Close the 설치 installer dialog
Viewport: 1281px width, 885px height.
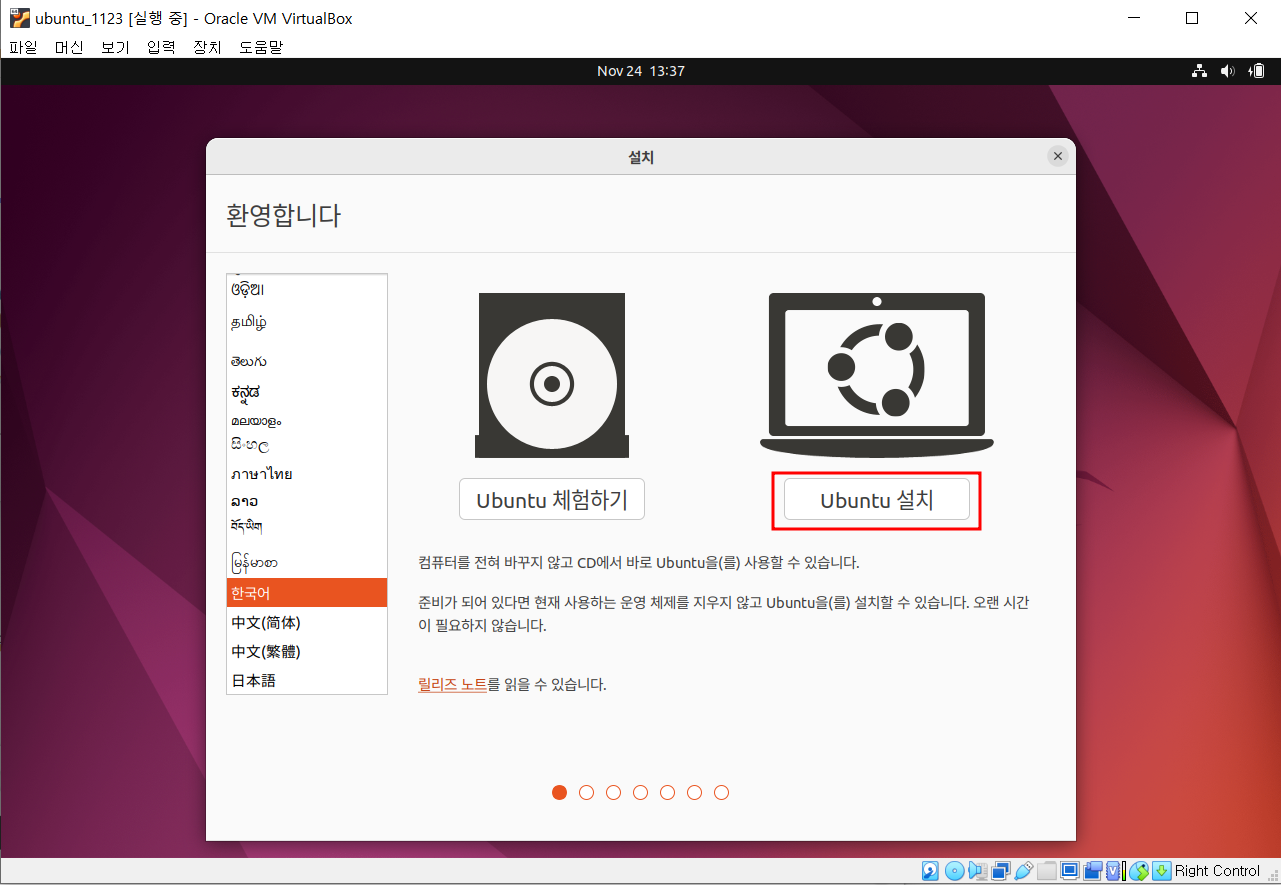point(1057,156)
